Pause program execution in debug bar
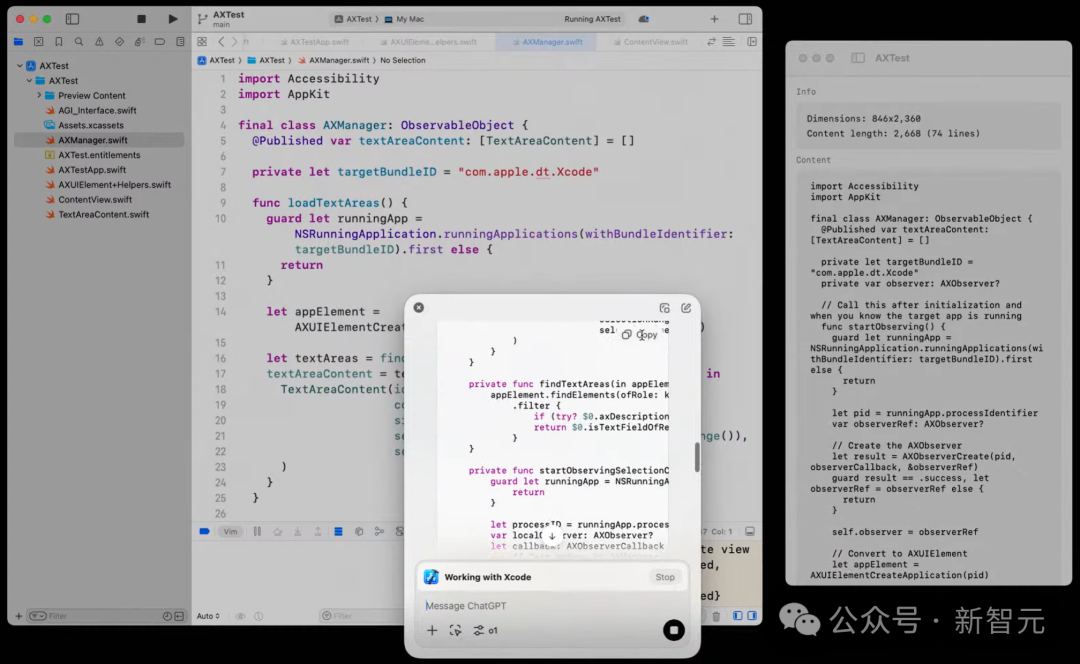The height and width of the screenshot is (664, 1080). 257,532
